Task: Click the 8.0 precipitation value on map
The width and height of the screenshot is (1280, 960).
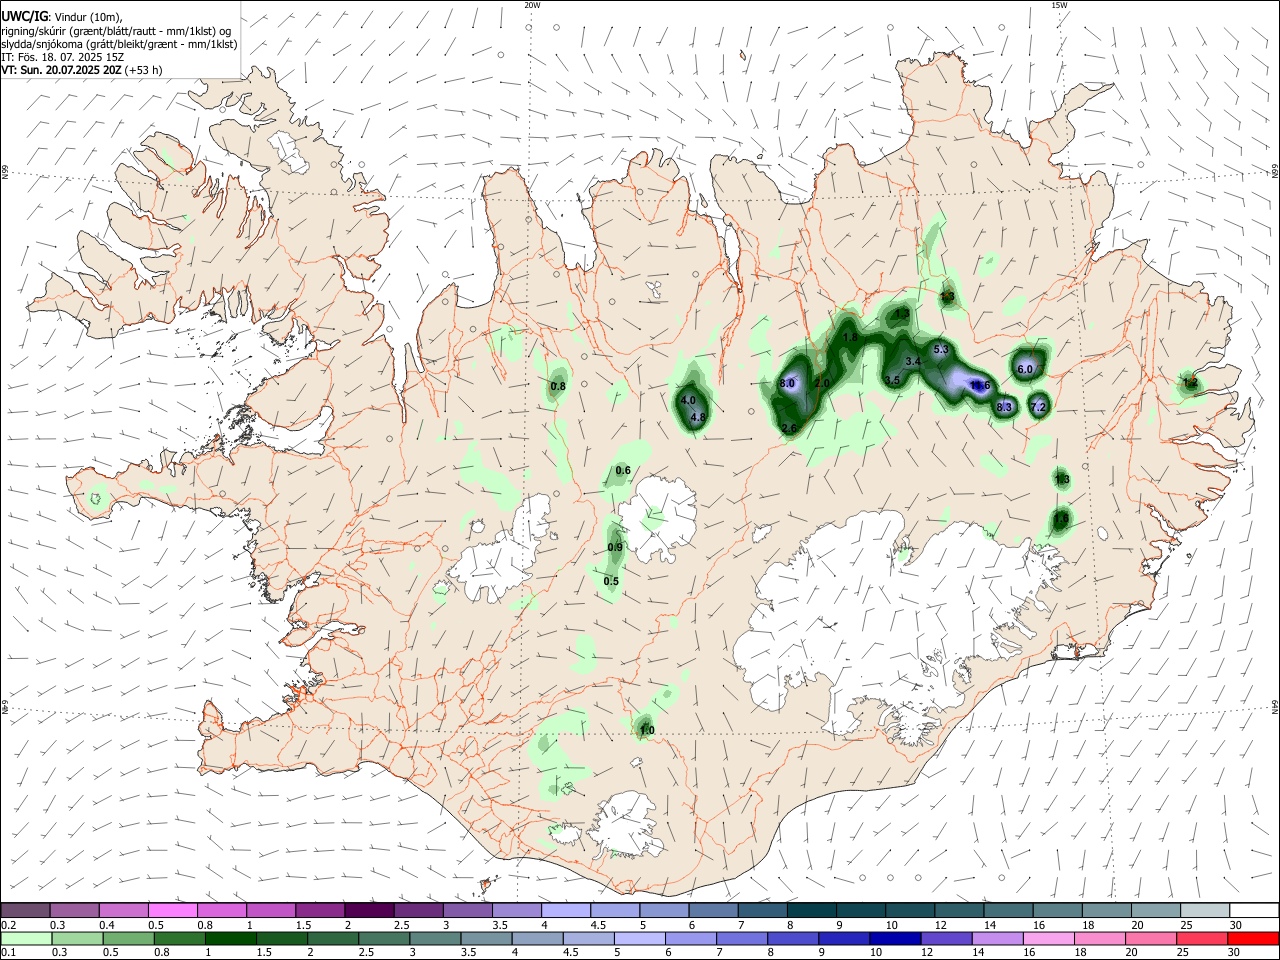Action: [787, 384]
